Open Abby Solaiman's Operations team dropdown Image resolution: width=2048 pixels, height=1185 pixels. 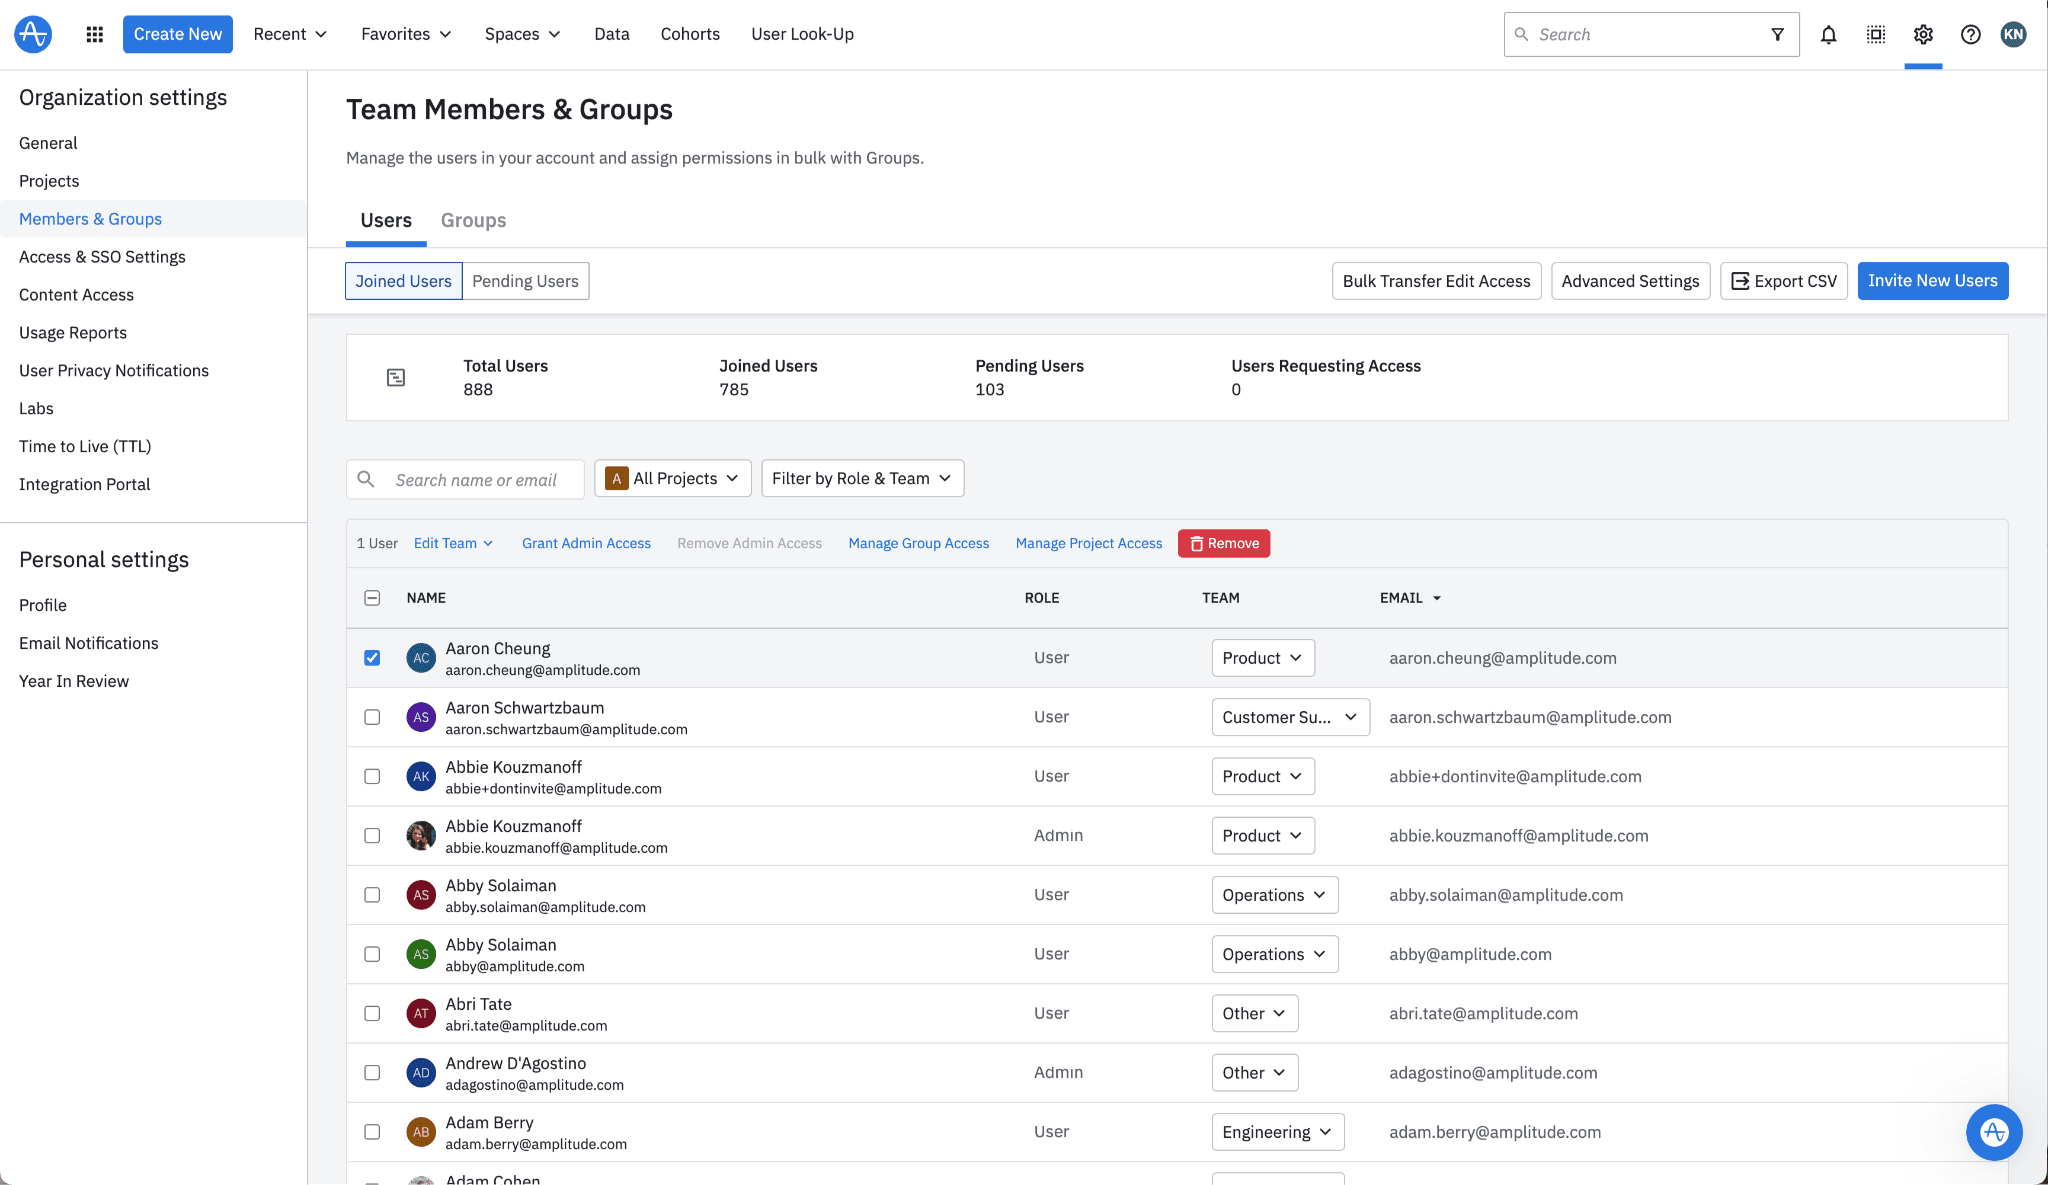[x=1274, y=894]
